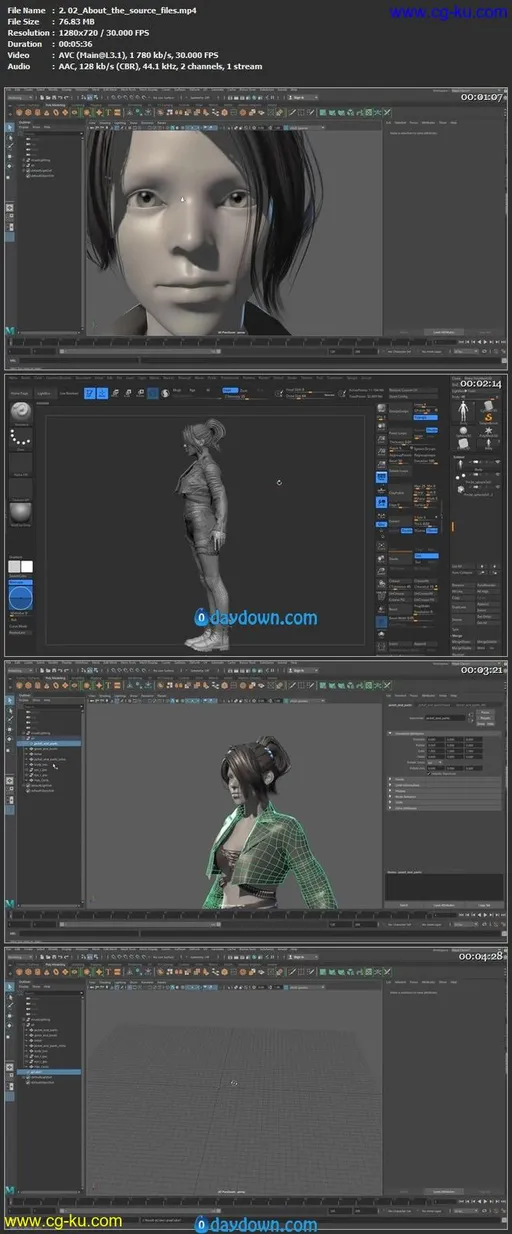
Task: Click ZBrush main color swatch (right, under Gradient)
Action: [x=27, y=566]
